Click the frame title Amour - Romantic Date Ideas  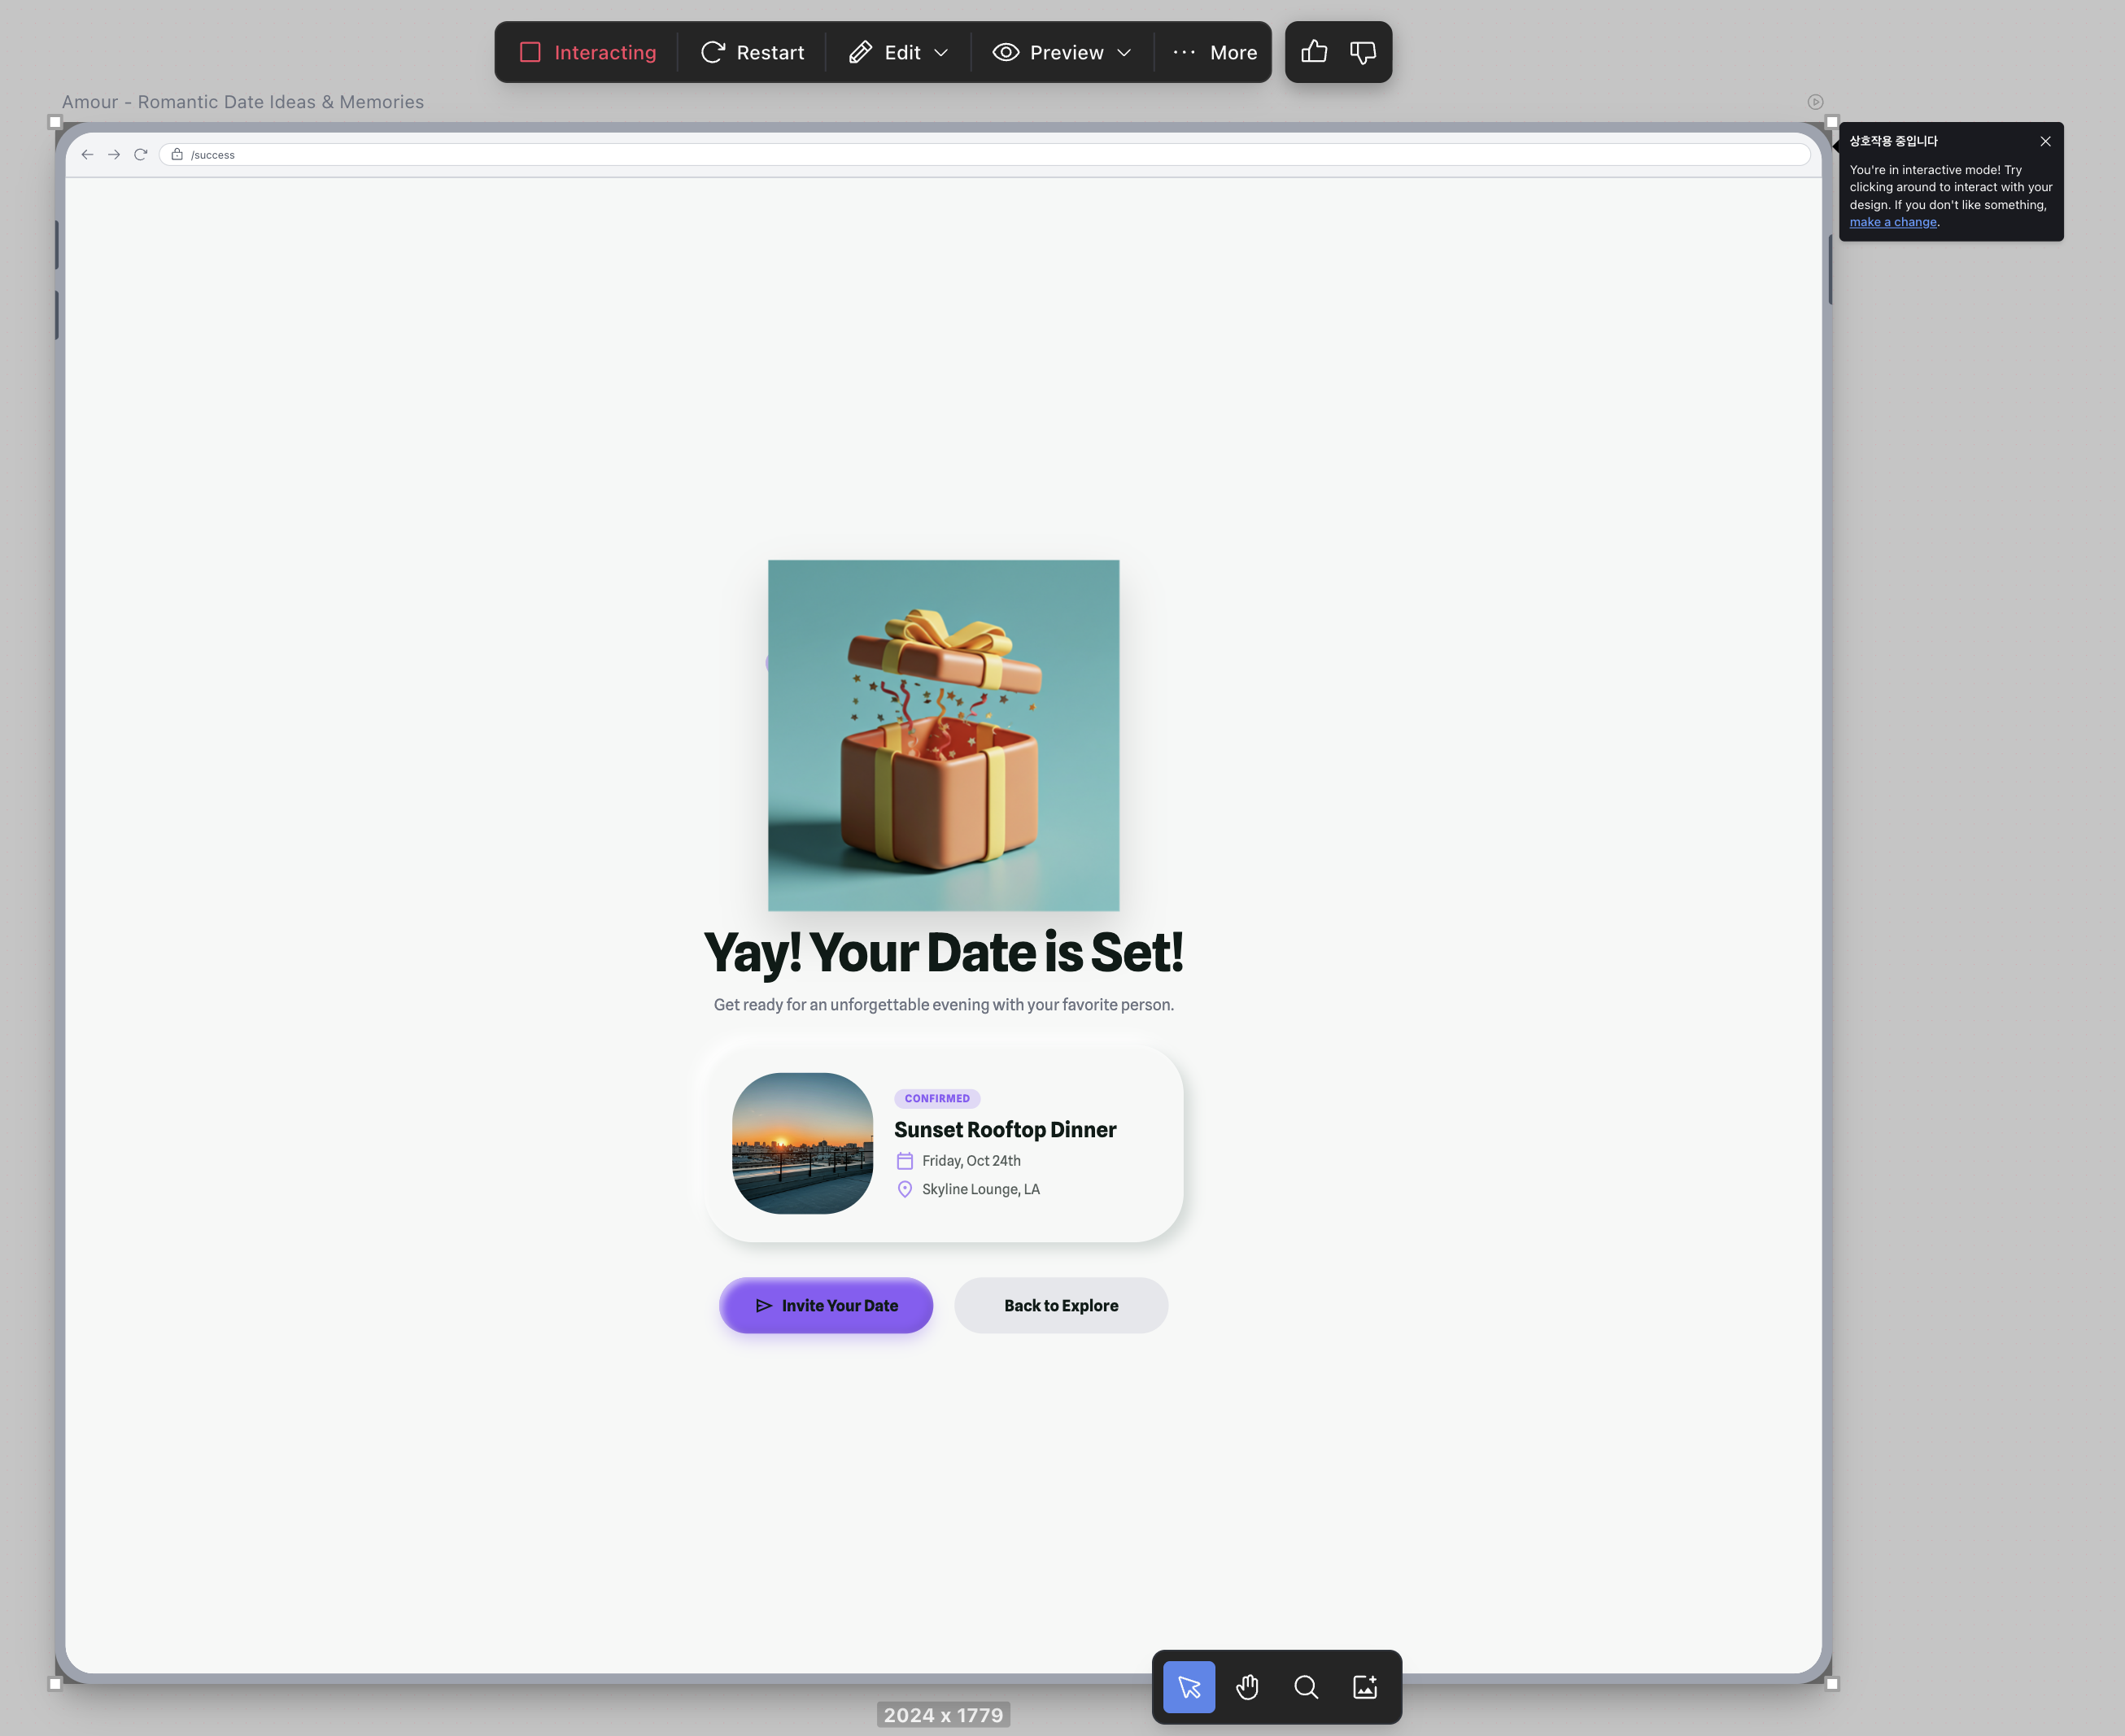tap(243, 102)
